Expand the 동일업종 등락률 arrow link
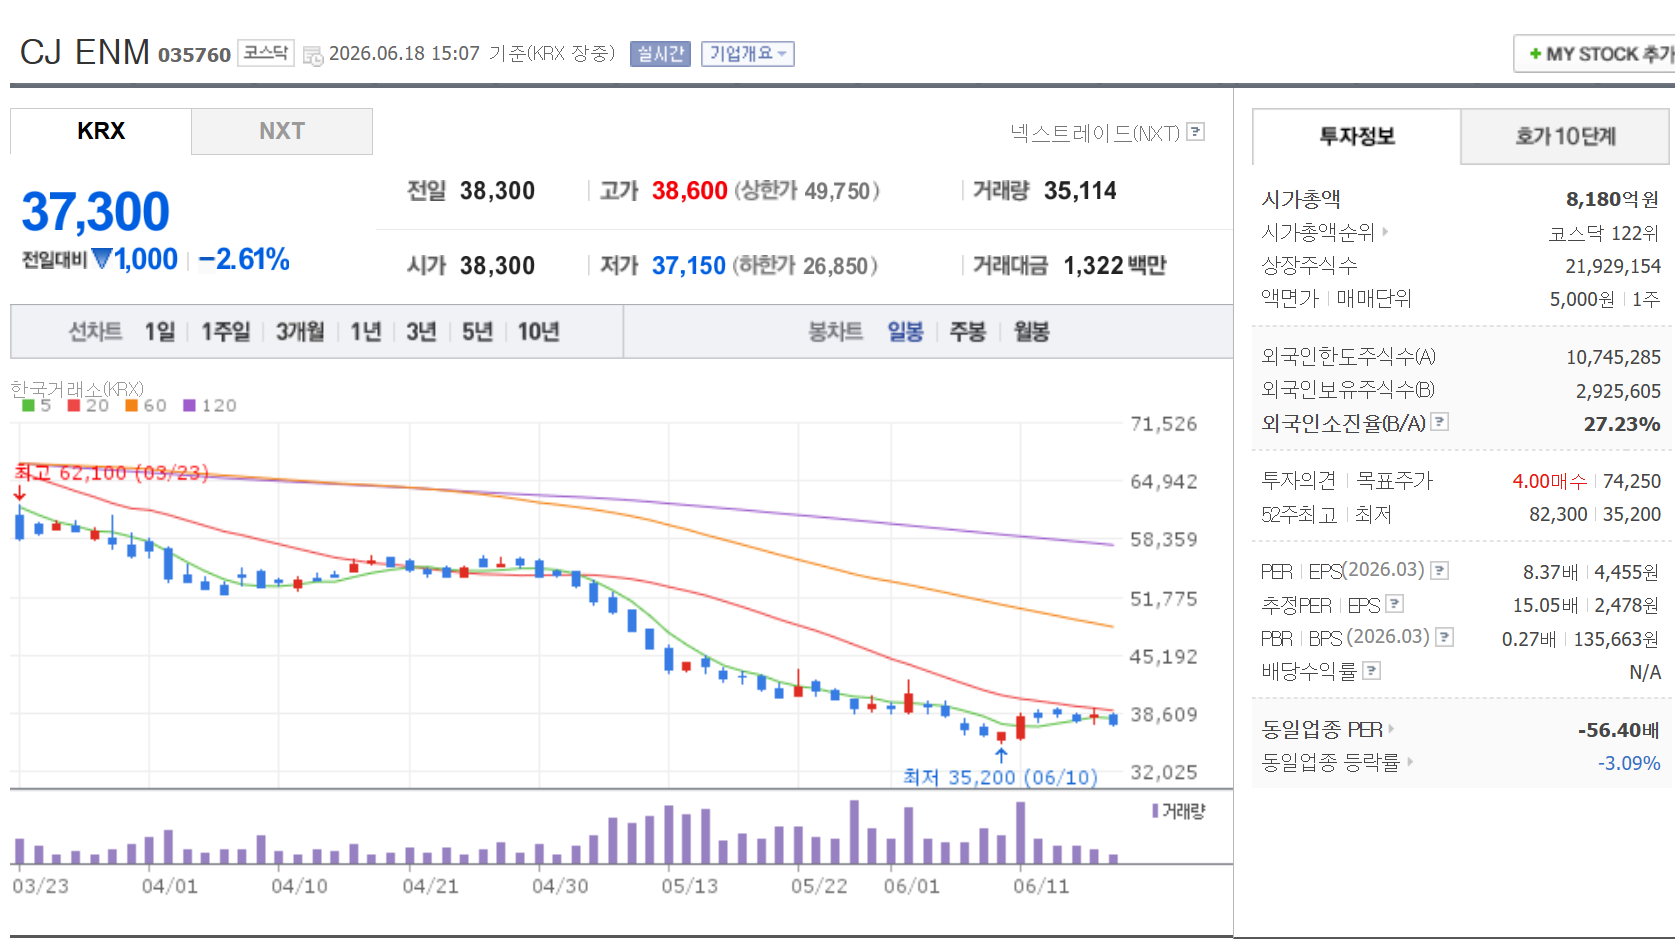This screenshot has height=939, width=1675. tap(1410, 762)
